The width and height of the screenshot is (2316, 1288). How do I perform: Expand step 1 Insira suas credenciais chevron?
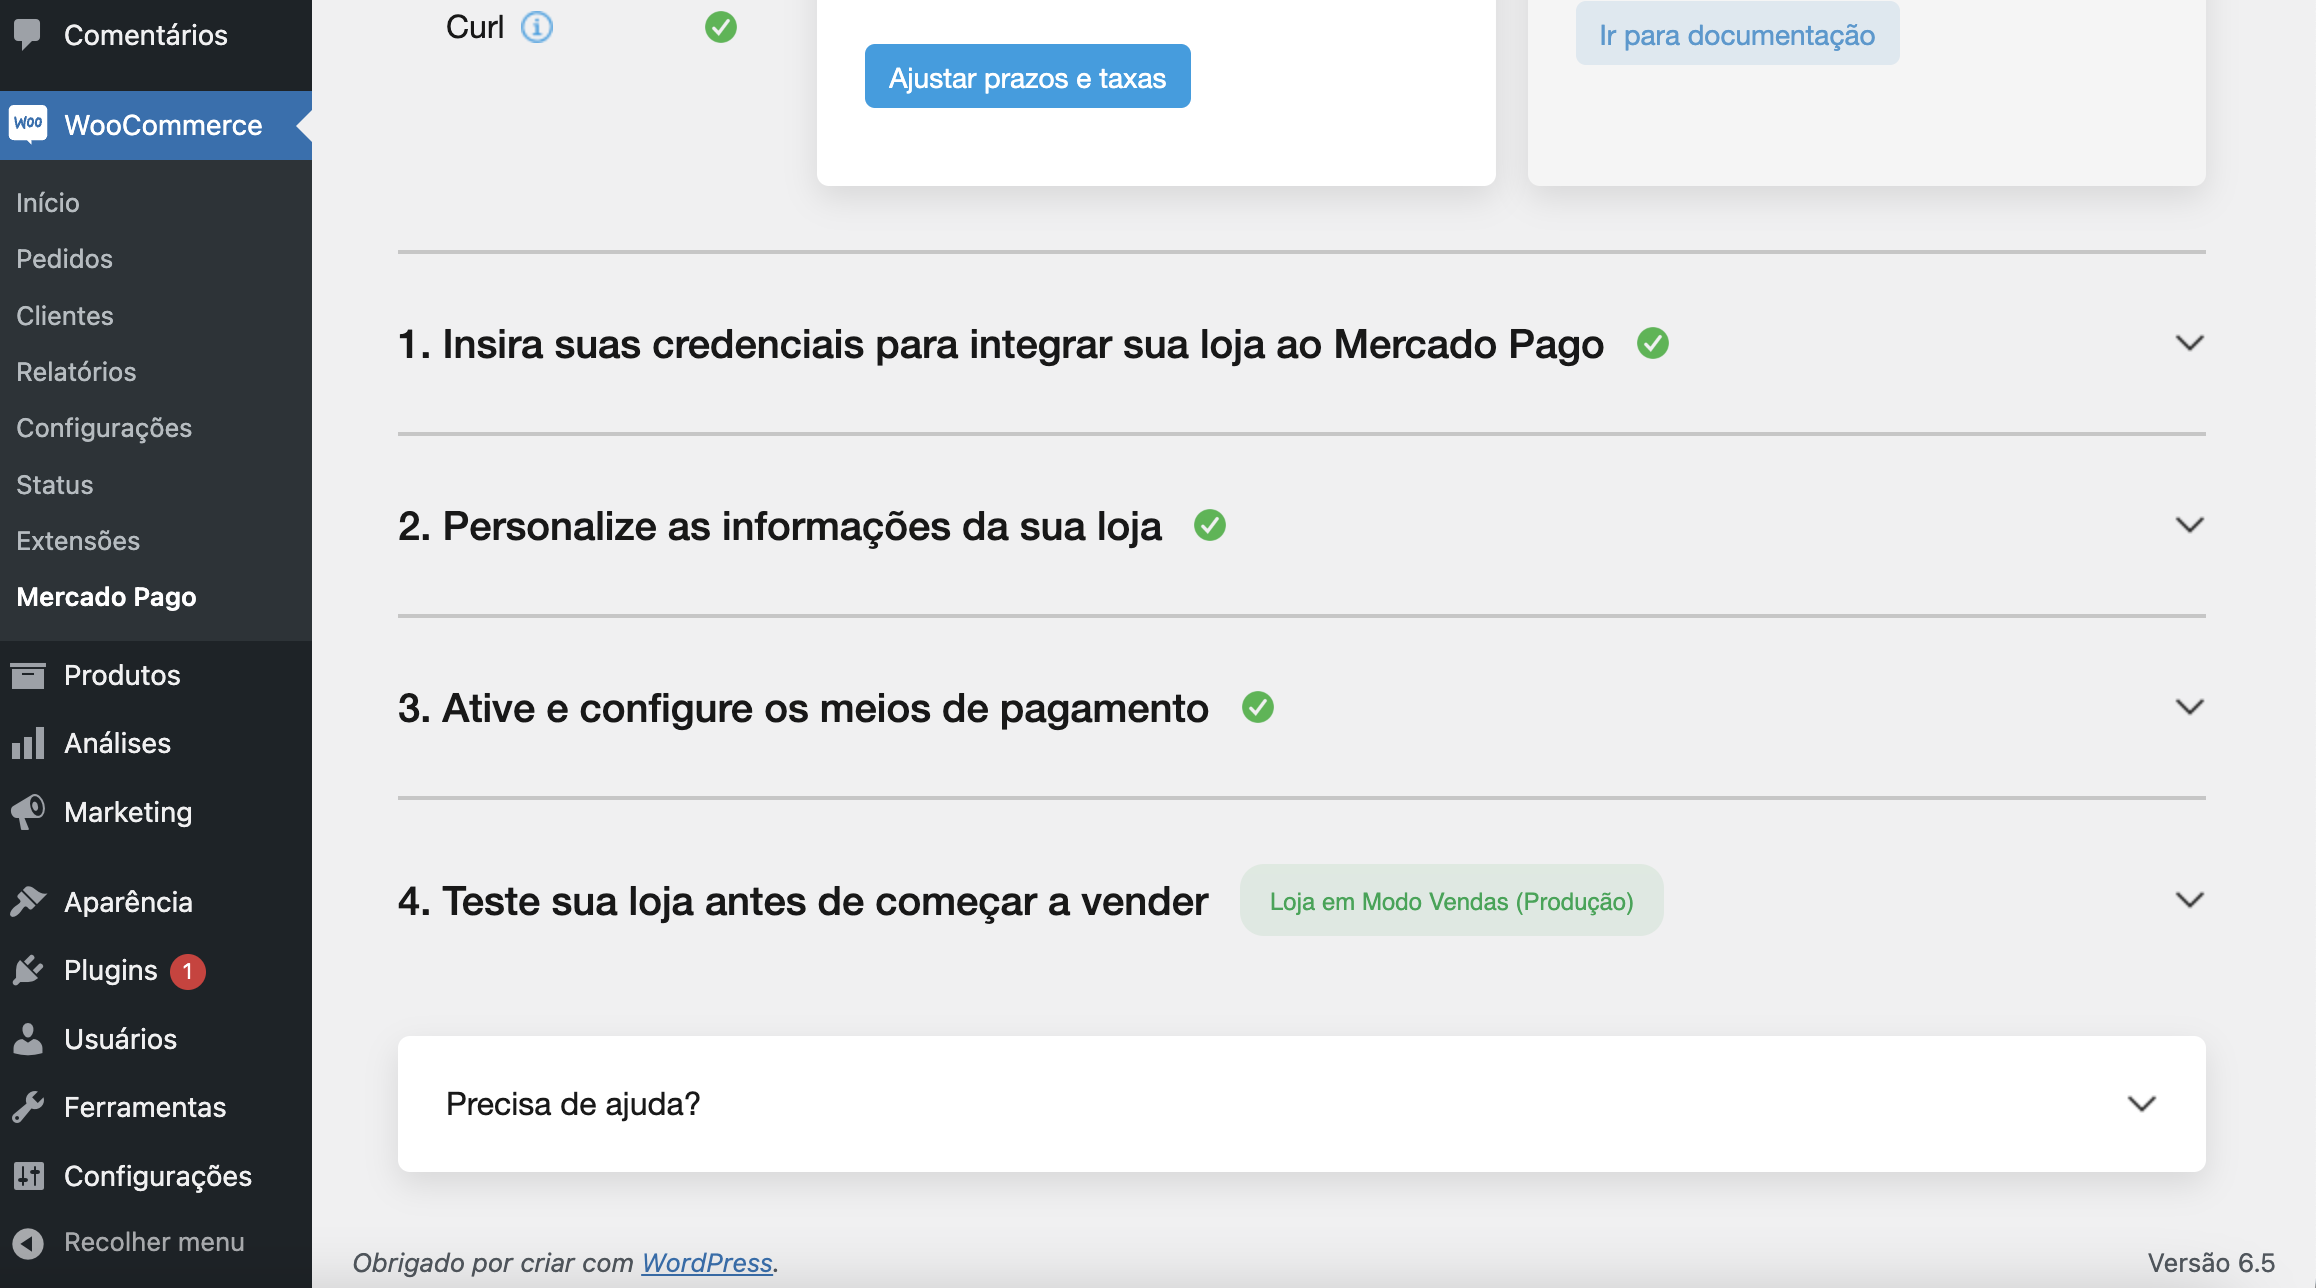pyautogui.click(x=2190, y=343)
